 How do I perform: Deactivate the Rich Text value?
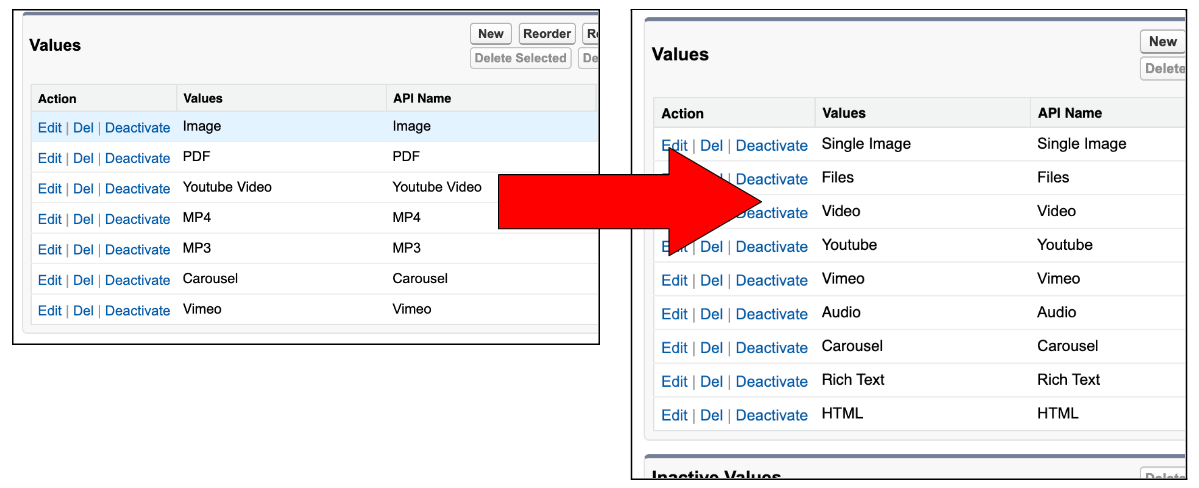772,381
